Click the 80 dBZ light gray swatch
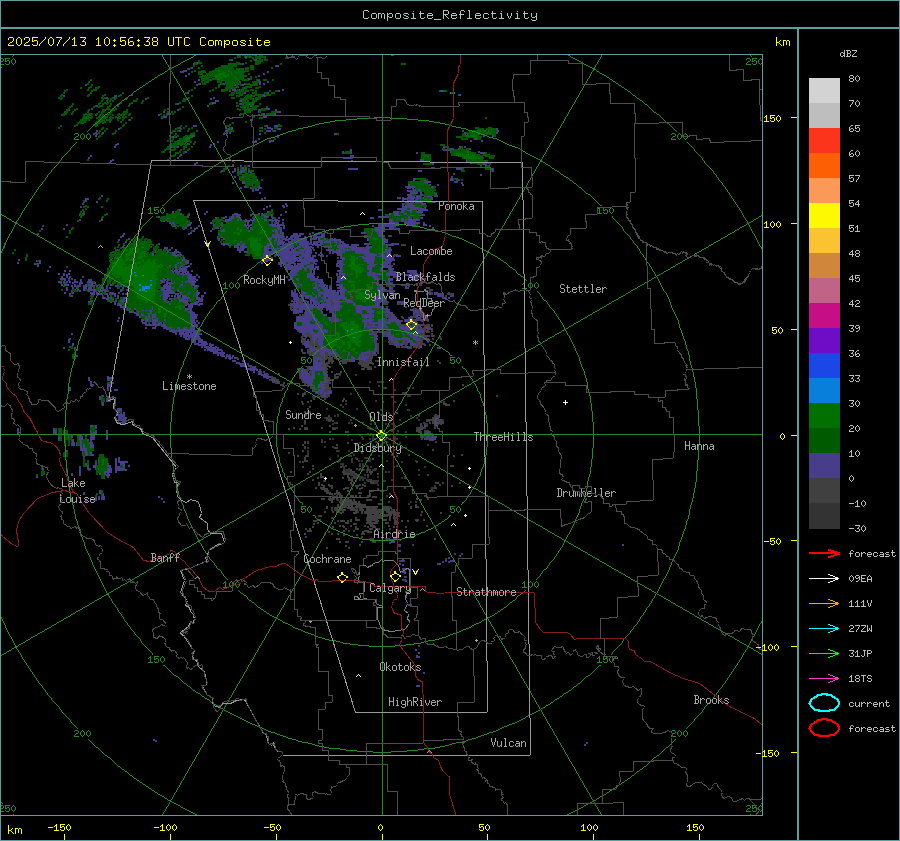The image size is (900, 841). [824, 90]
